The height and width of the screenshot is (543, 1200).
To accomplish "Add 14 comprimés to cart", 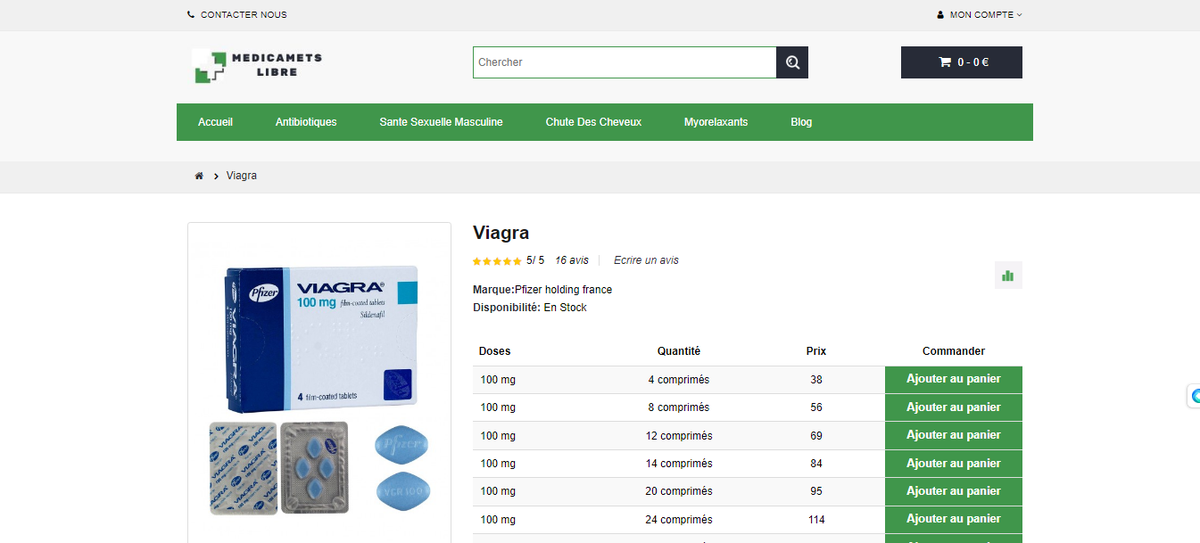I will coord(953,464).
